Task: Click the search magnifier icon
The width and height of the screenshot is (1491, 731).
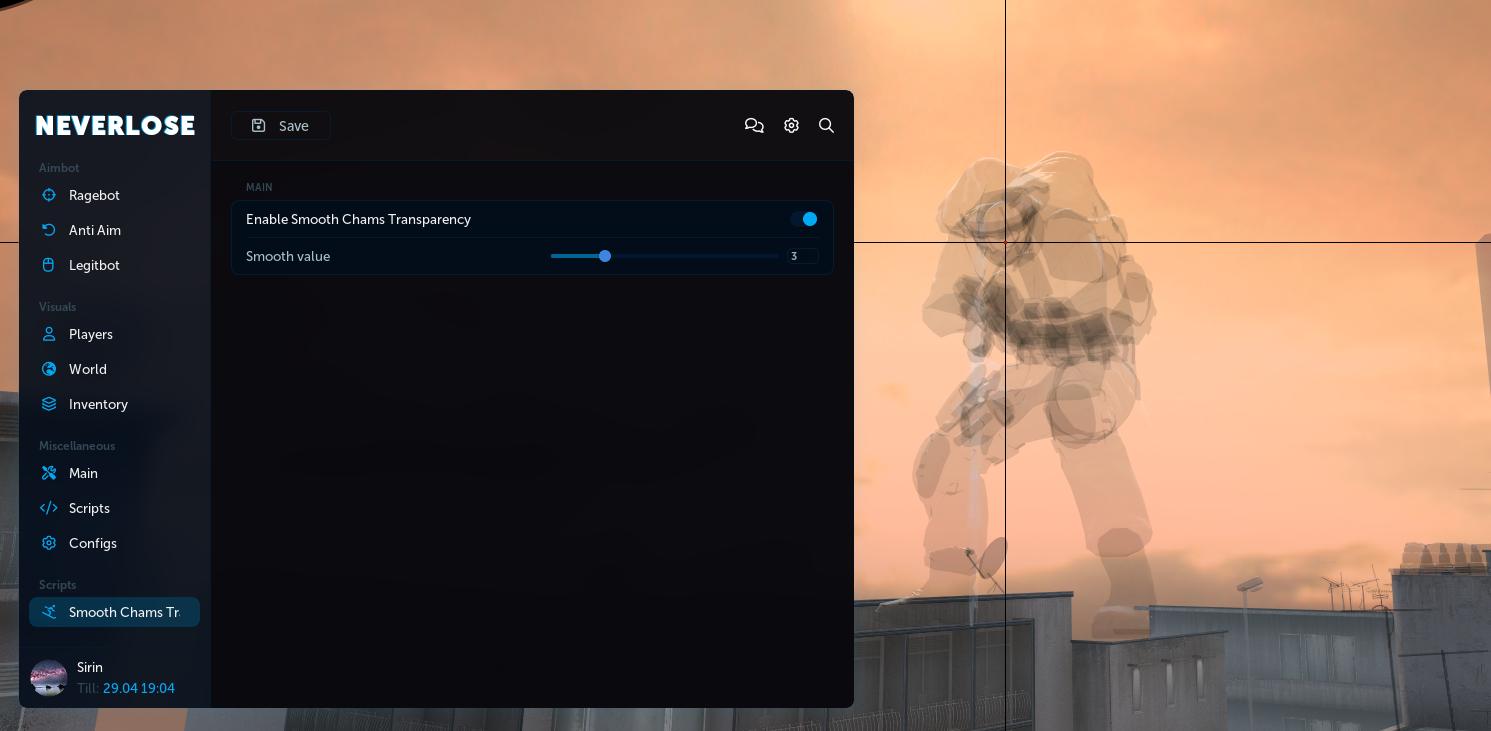Action: (826, 125)
